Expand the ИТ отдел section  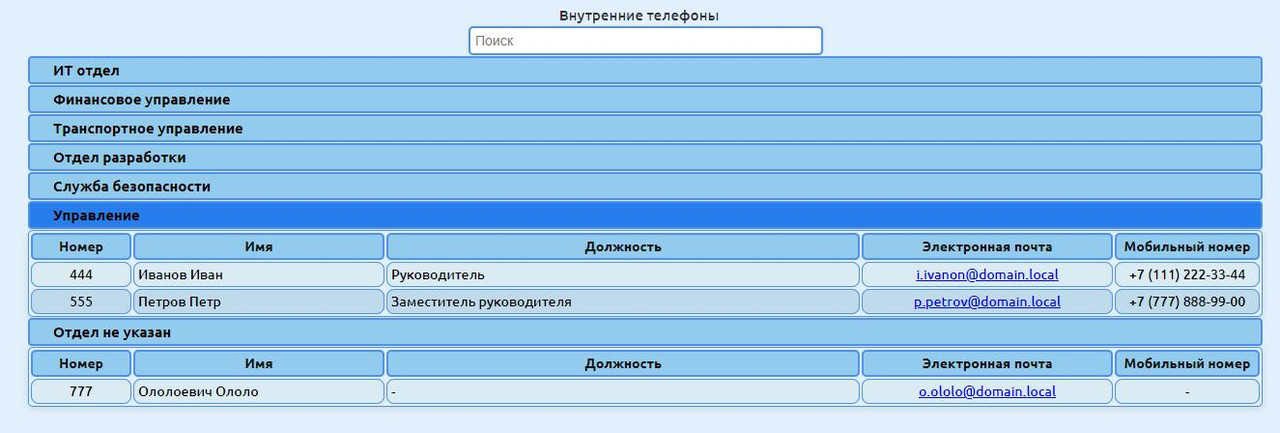[x=645, y=71]
